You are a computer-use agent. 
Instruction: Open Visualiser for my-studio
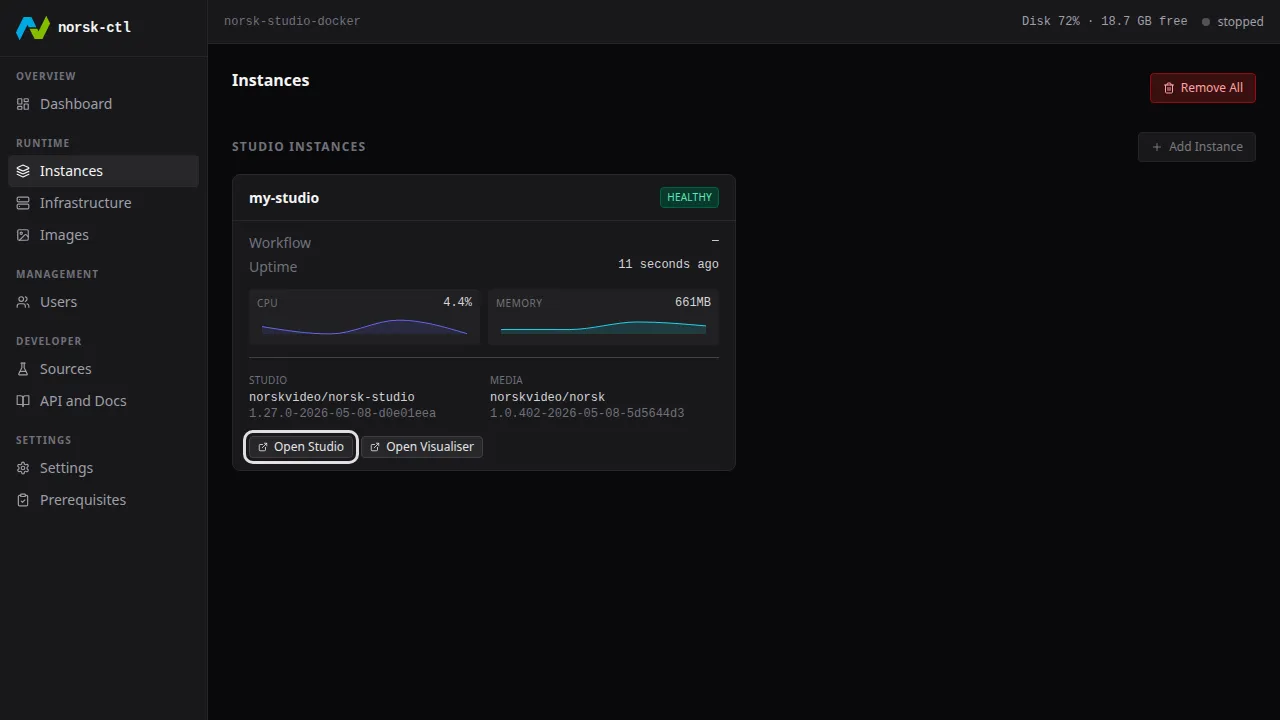click(422, 447)
